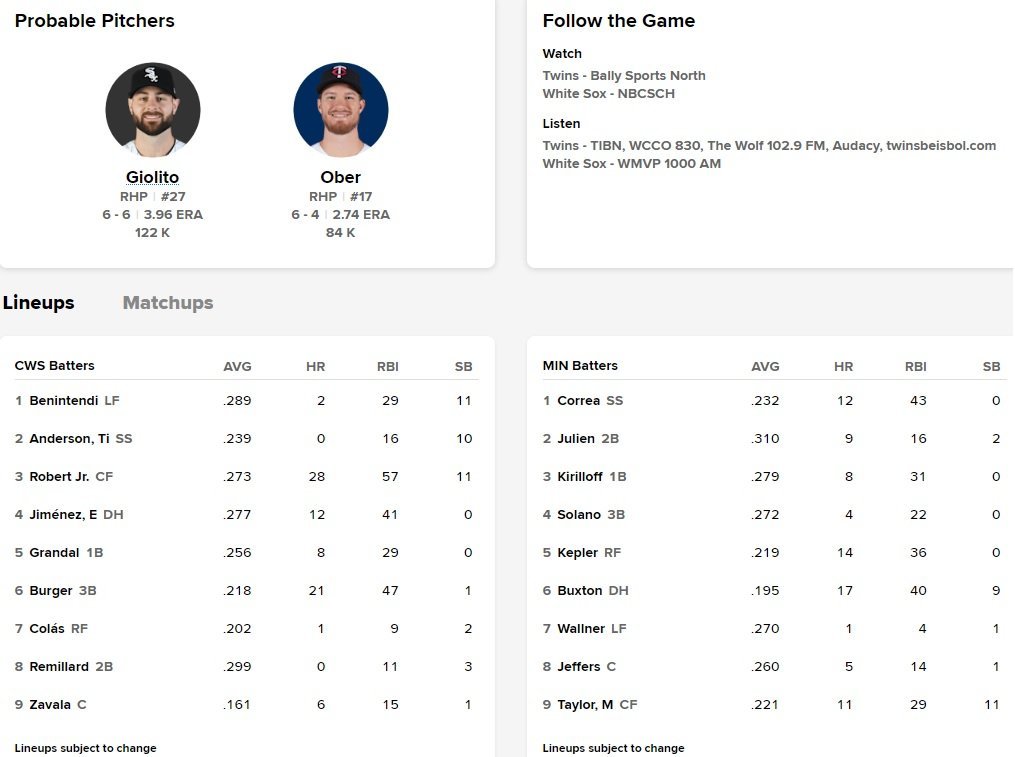Viewport: 1015px width, 757px height.
Task: Open Zavala's player page
Action: (x=50, y=705)
